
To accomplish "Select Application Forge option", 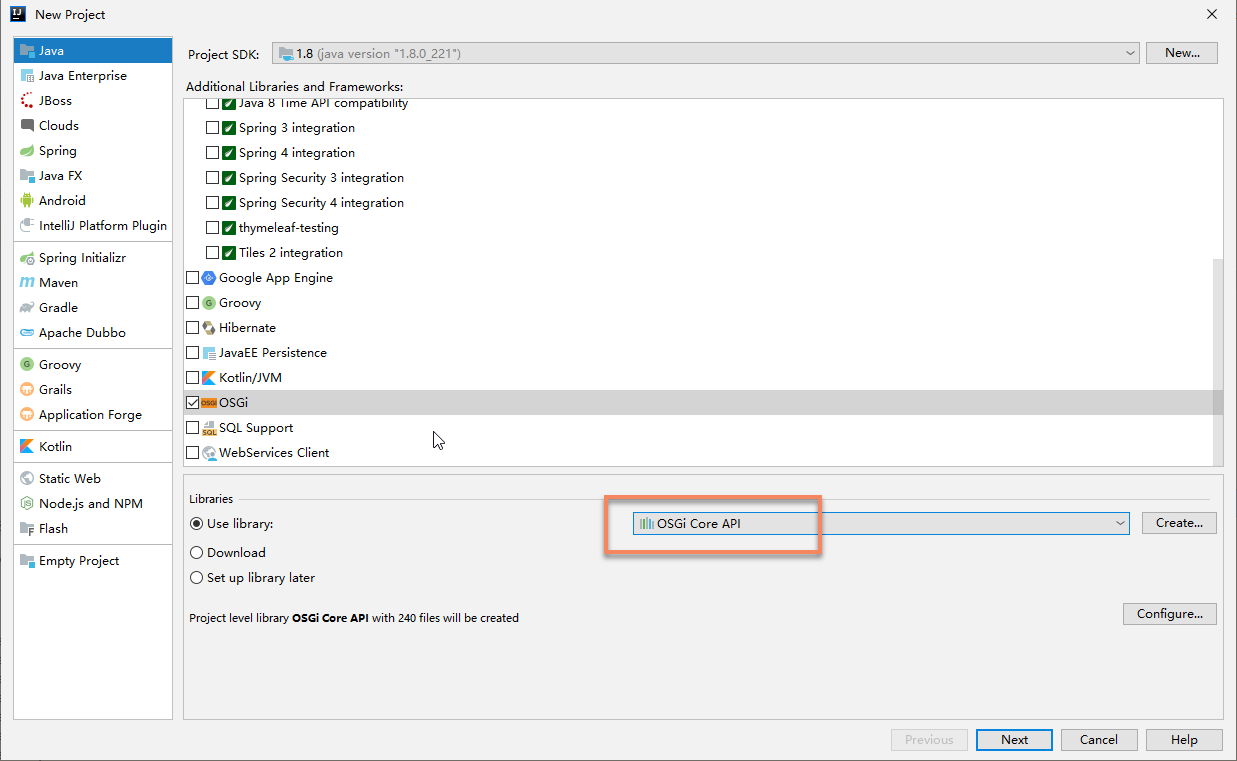I will pyautogui.click(x=93, y=415).
